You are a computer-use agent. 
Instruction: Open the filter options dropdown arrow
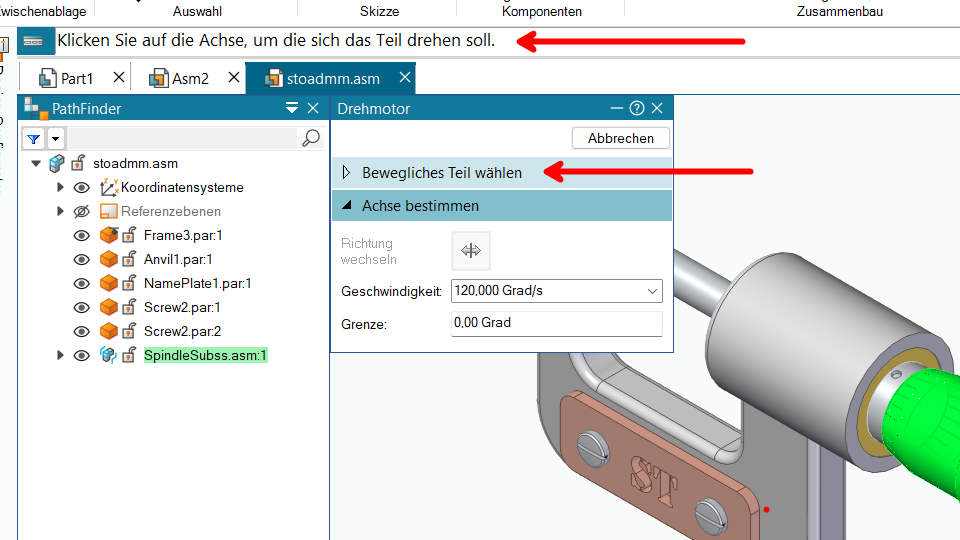coord(55,139)
